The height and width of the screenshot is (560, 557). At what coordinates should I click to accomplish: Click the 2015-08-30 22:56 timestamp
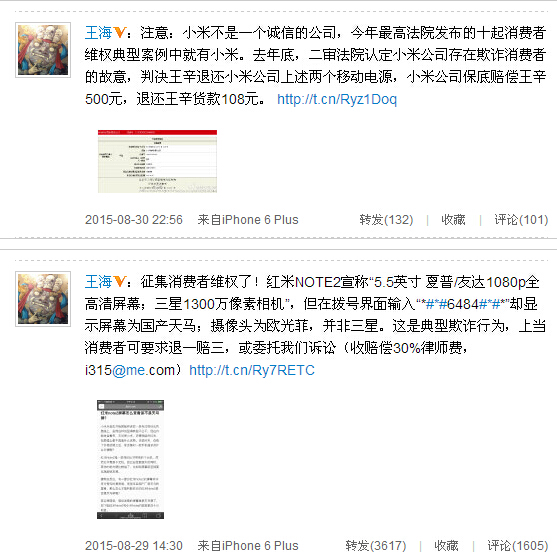click(x=134, y=220)
